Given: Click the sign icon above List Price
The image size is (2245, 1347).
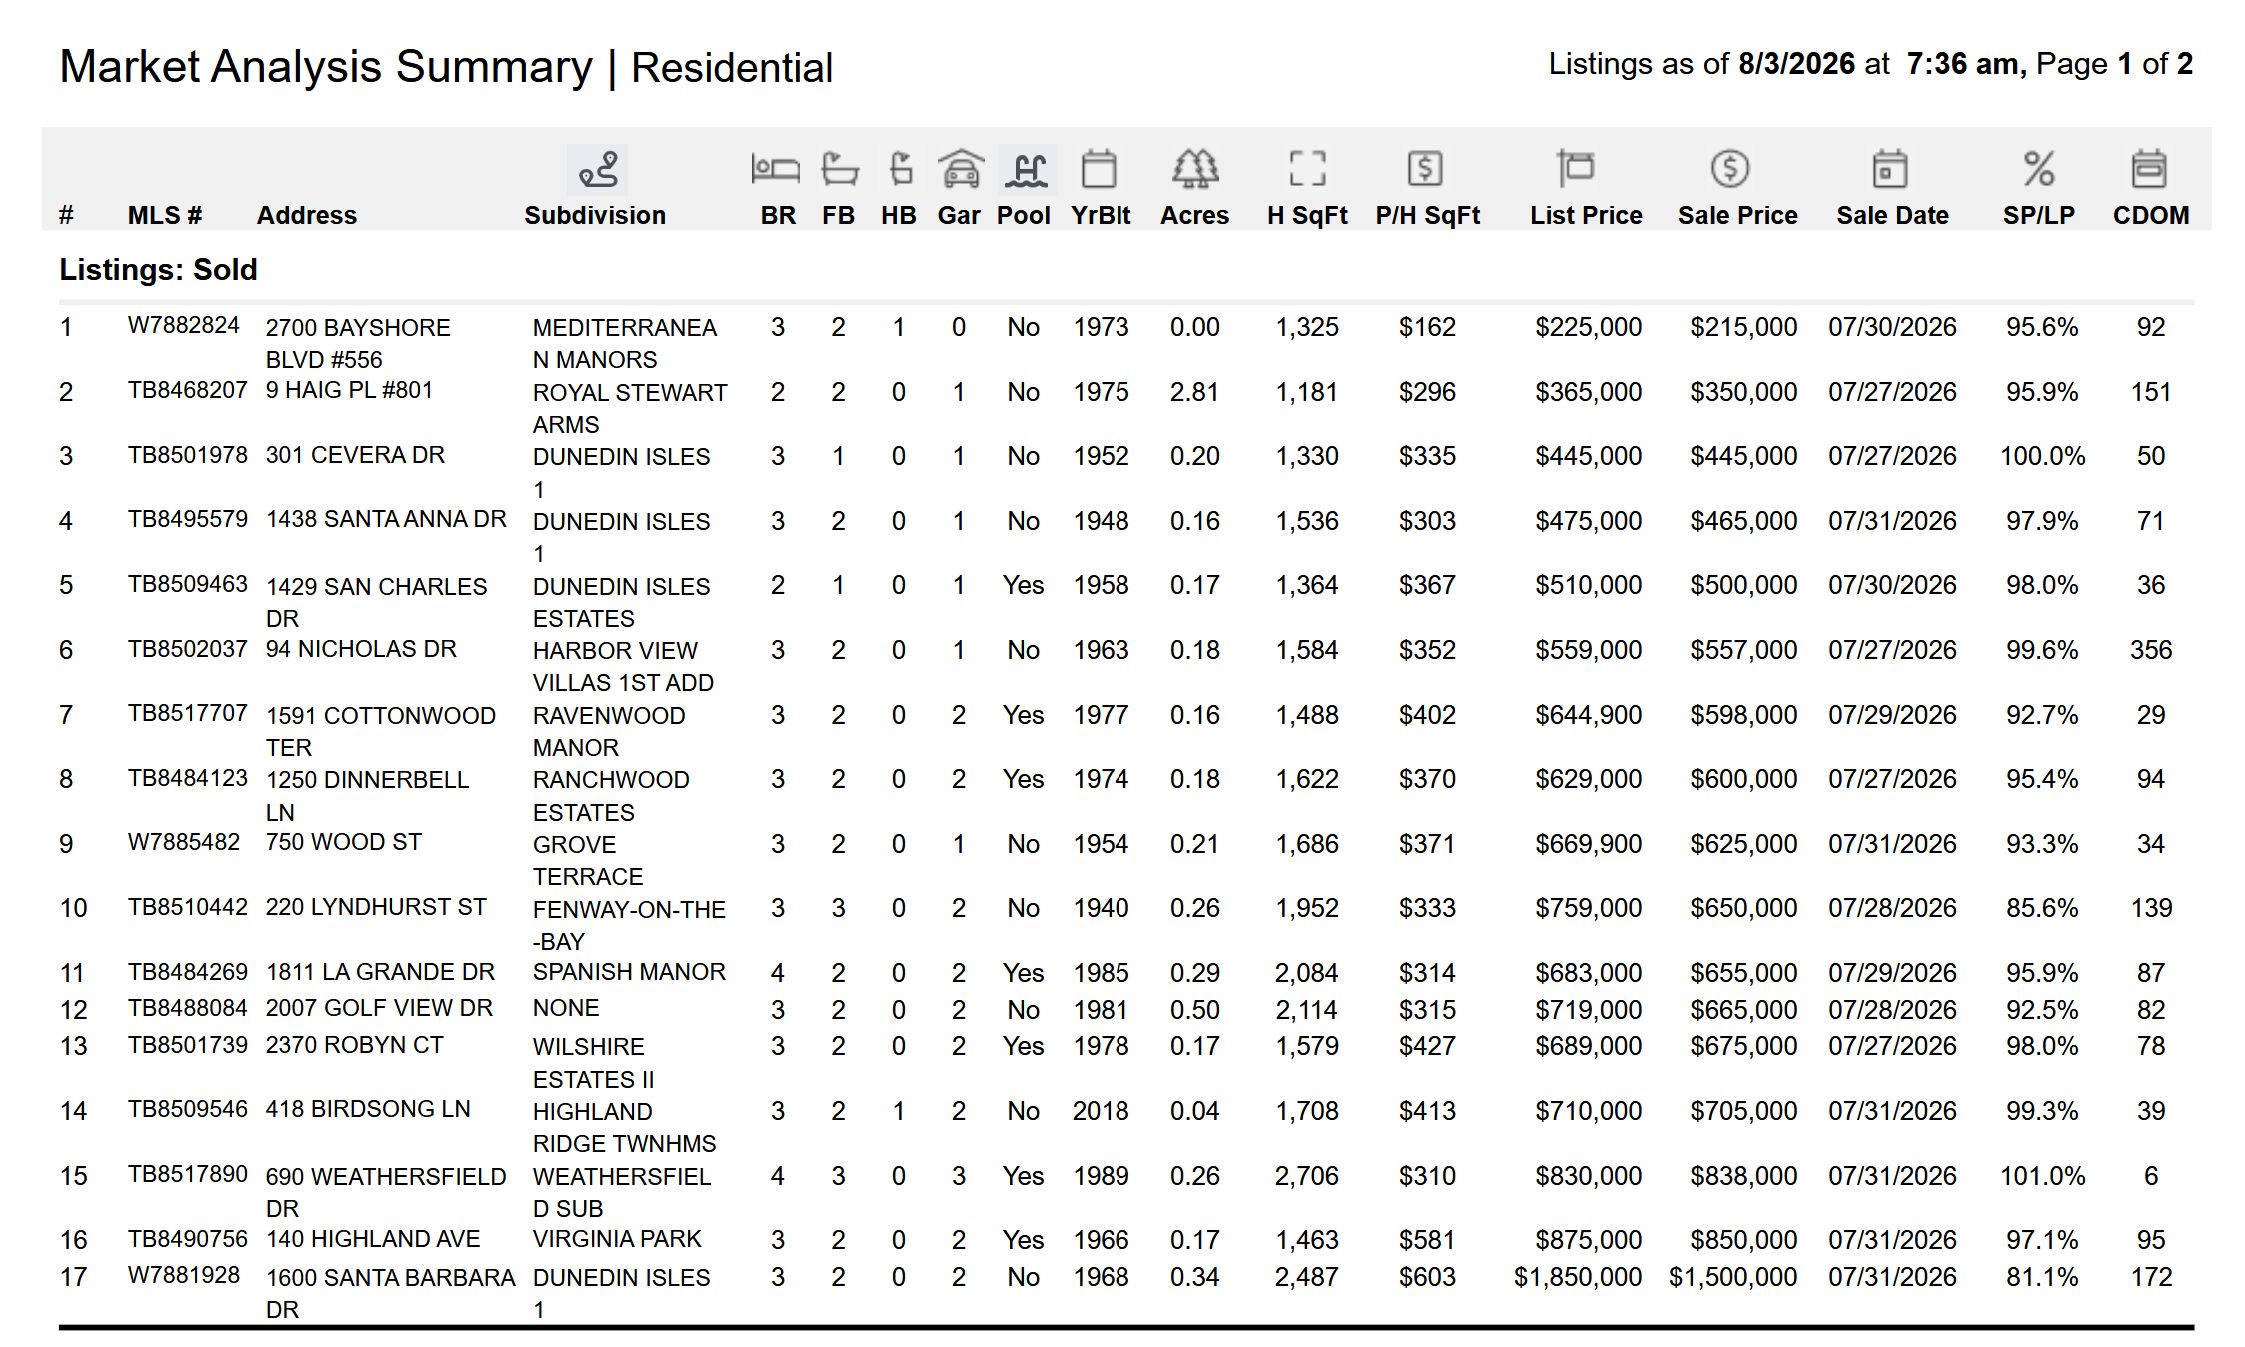Looking at the screenshot, I should [1575, 168].
